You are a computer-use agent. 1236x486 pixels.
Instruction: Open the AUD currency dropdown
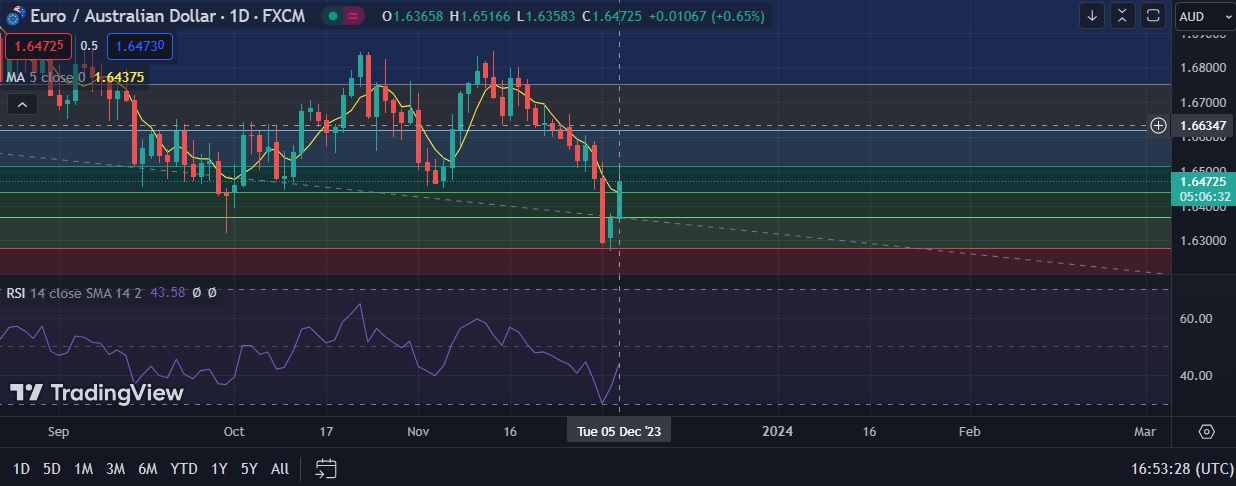(1203, 16)
